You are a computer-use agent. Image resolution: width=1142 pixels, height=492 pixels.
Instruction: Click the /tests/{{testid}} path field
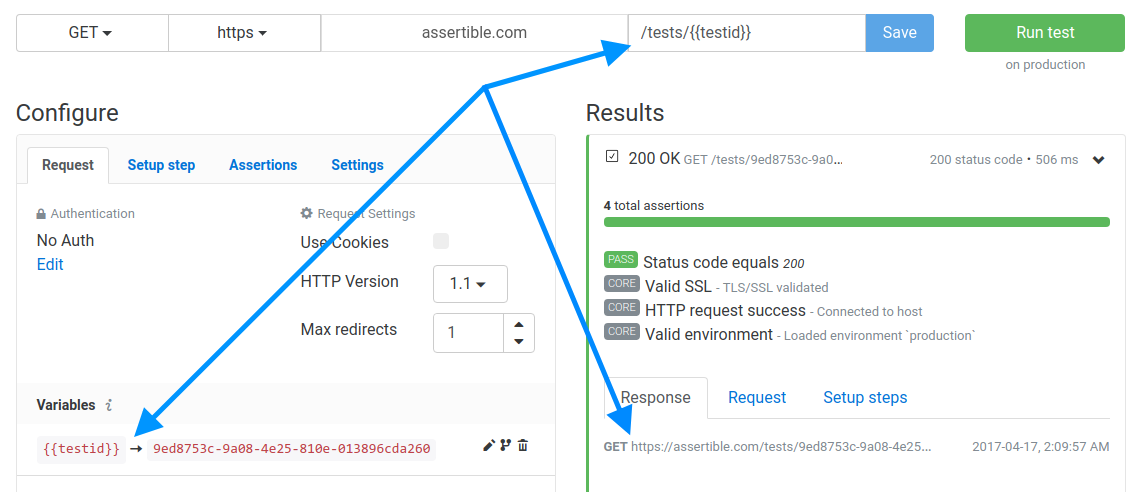click(747, 33)
